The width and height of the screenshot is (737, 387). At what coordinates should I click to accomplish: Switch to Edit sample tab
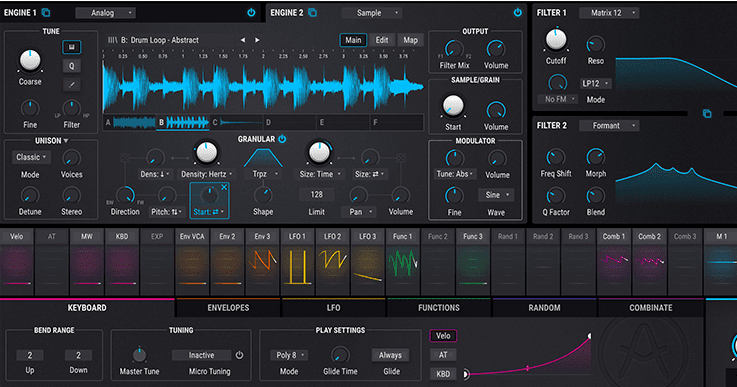coord(382,40)
